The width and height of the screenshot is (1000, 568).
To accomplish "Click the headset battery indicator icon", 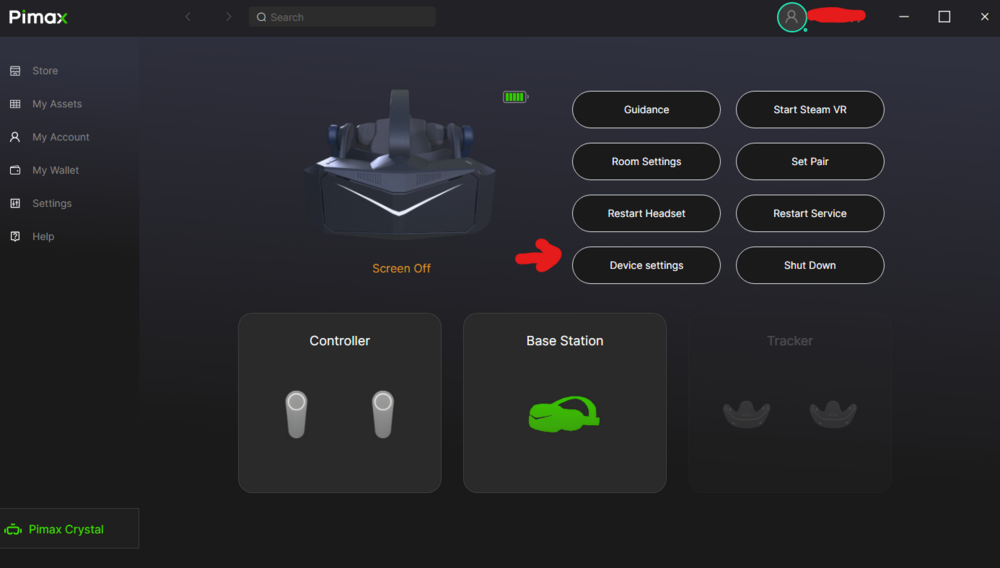I will coord(515,97).
